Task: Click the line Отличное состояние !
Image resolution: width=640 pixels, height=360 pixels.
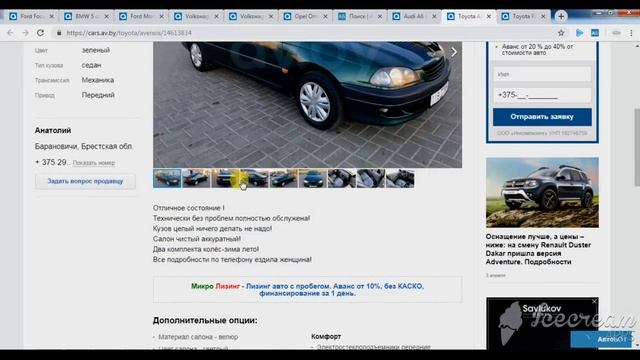Action: 189,208
